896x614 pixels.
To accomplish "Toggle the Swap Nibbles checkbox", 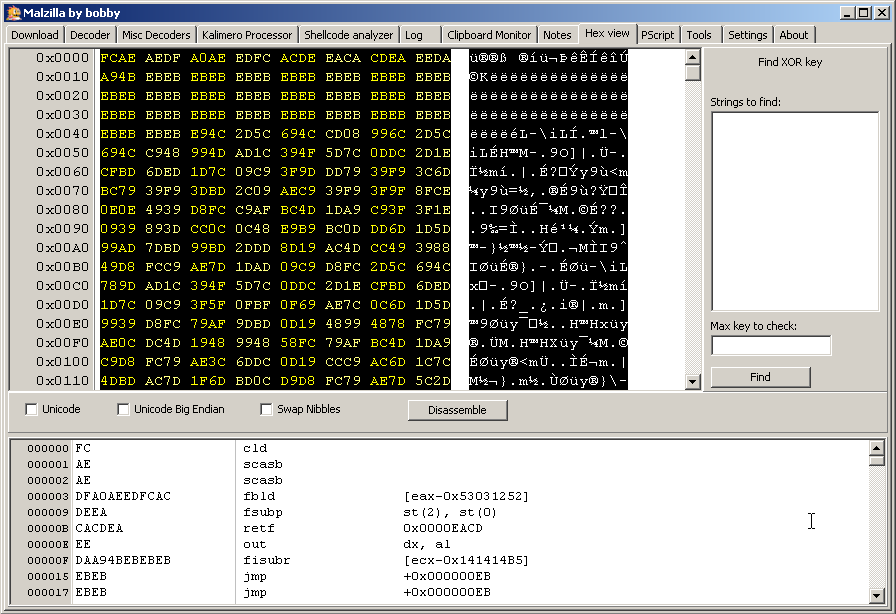I will 267,409.
